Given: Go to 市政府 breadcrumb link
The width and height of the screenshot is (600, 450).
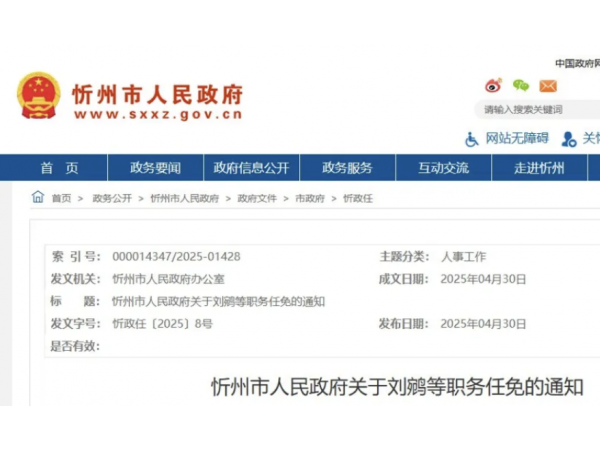Looking at the screenshot, I should click(310, 199).
